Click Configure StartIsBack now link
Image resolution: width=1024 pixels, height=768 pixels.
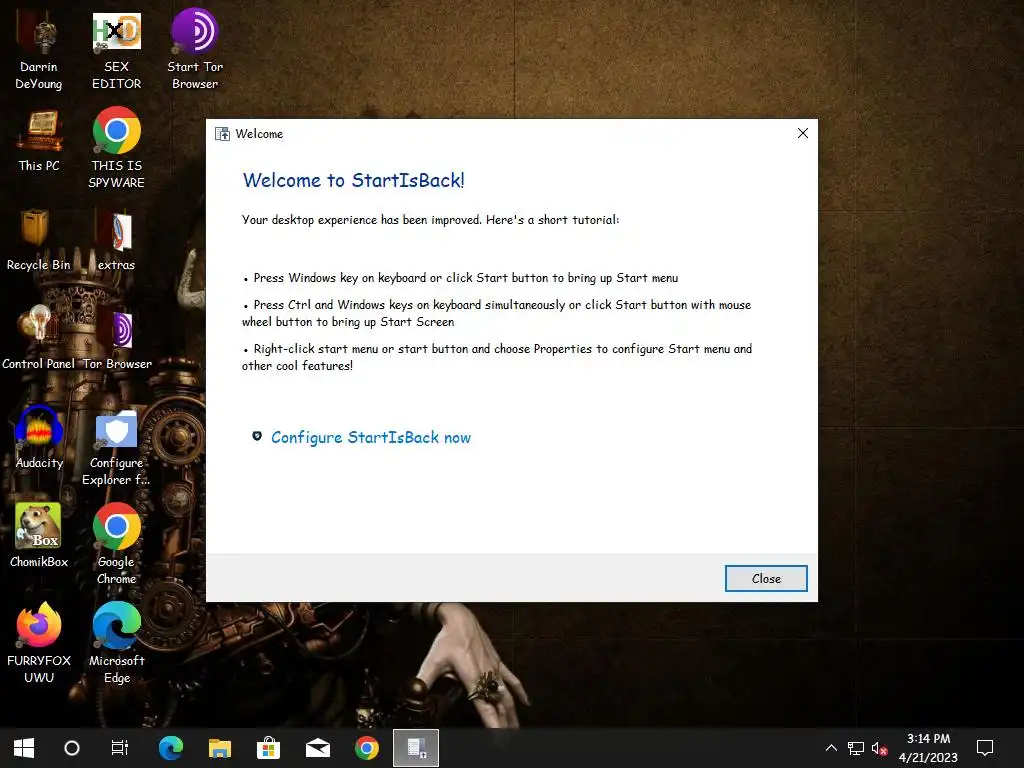click(x=371, y=438)
